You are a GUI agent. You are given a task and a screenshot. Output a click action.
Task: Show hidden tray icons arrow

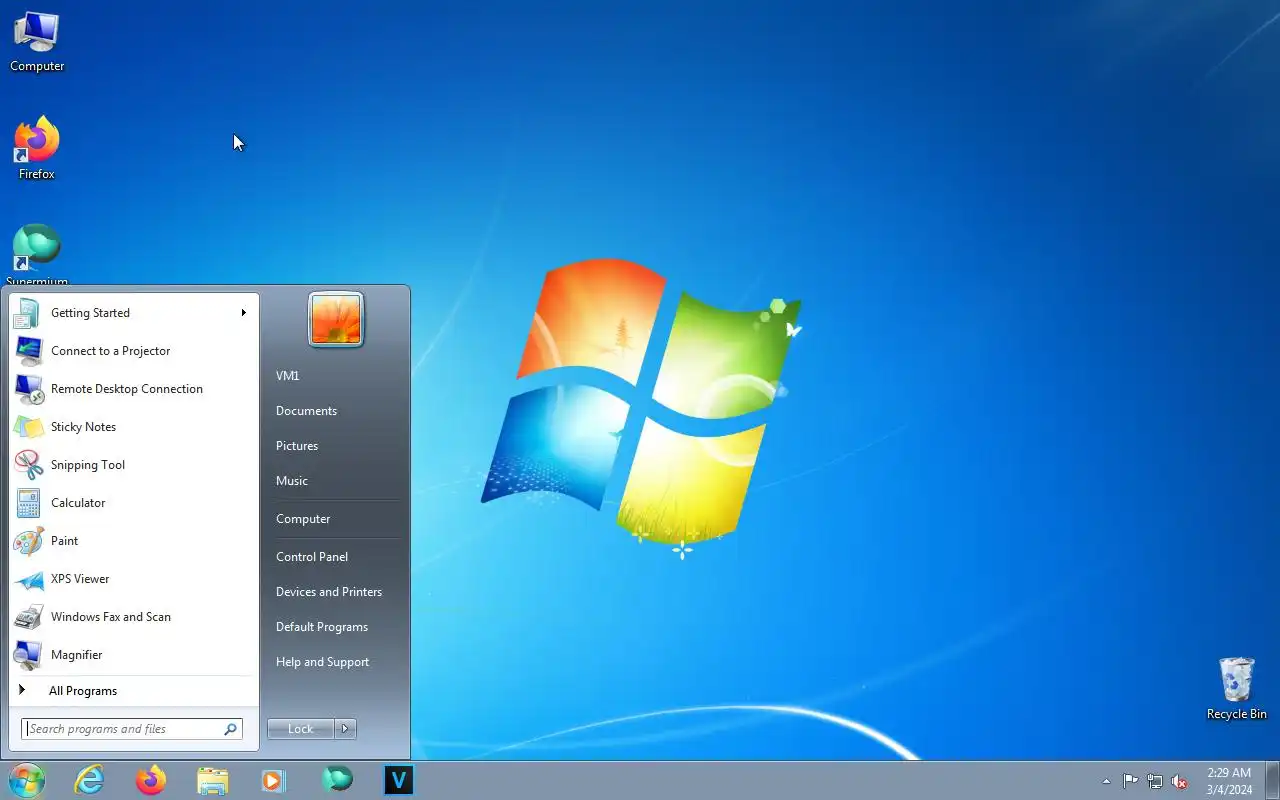tap(1106, 781)
